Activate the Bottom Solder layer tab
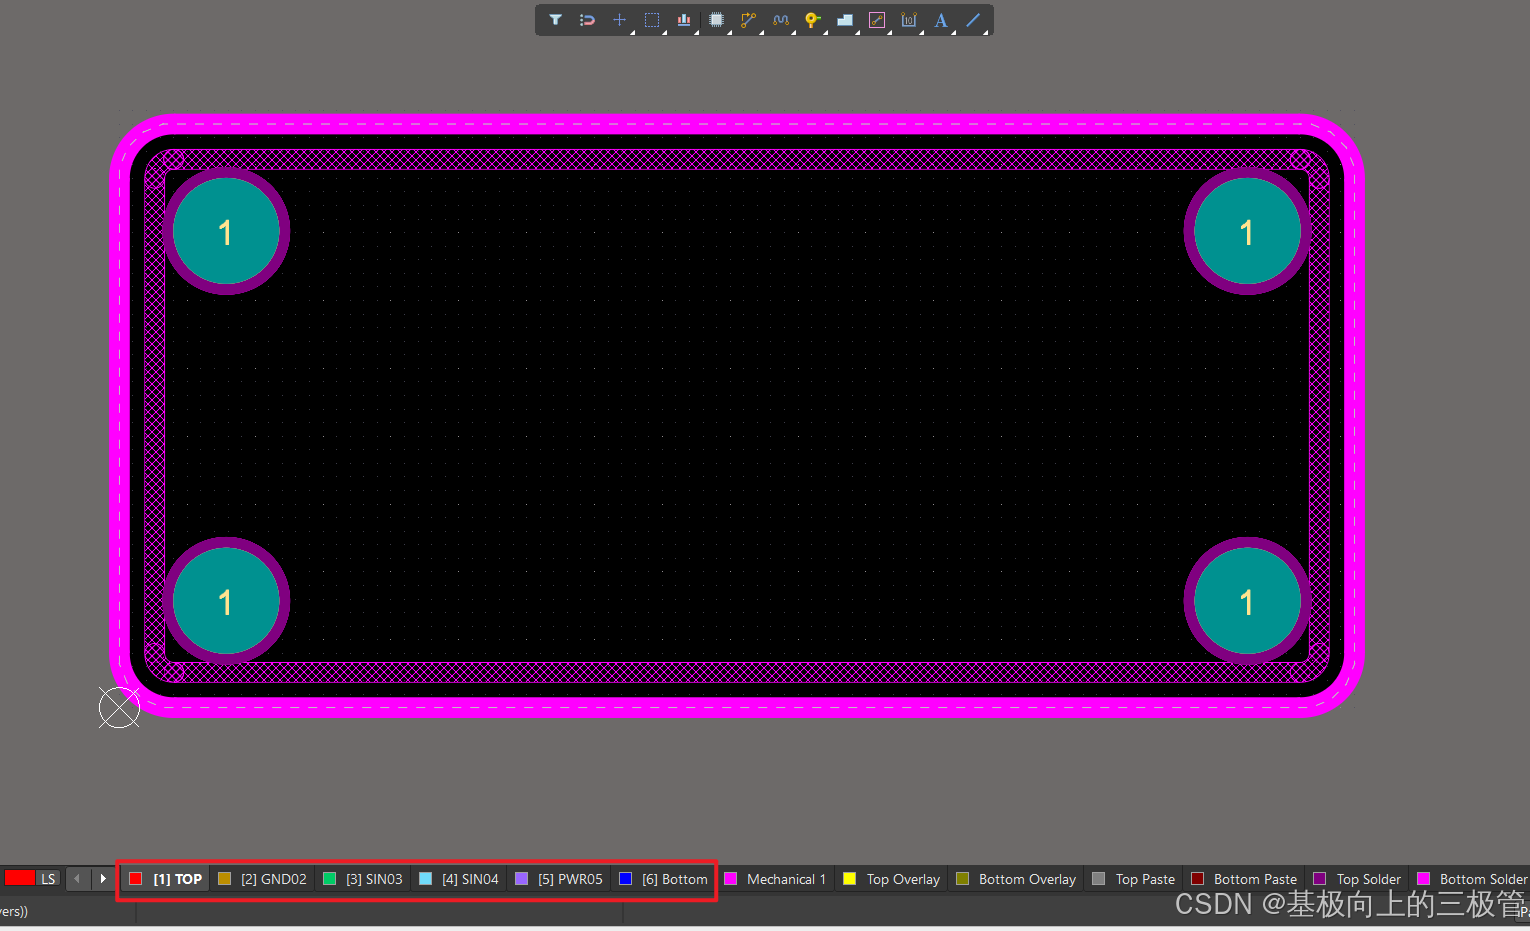The image size is (1530, 931). click(x=1471, y=879)
